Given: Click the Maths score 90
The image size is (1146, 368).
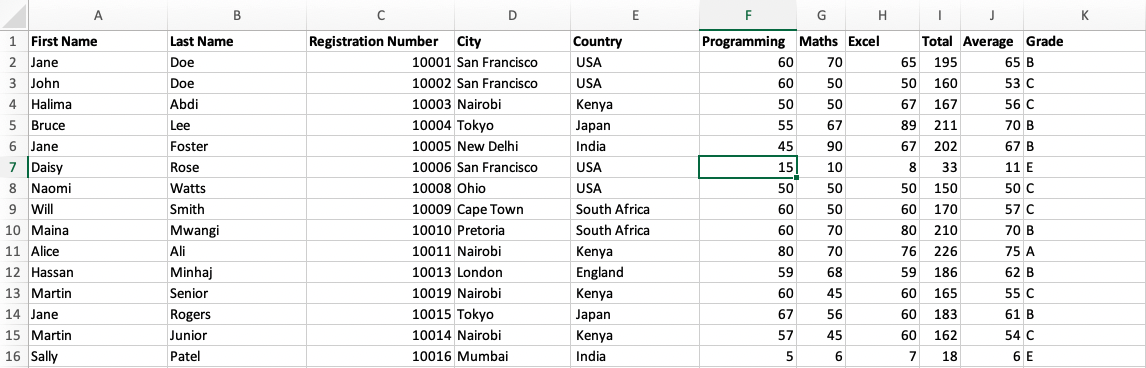Looking at the screenshot, I should point(821,147).
